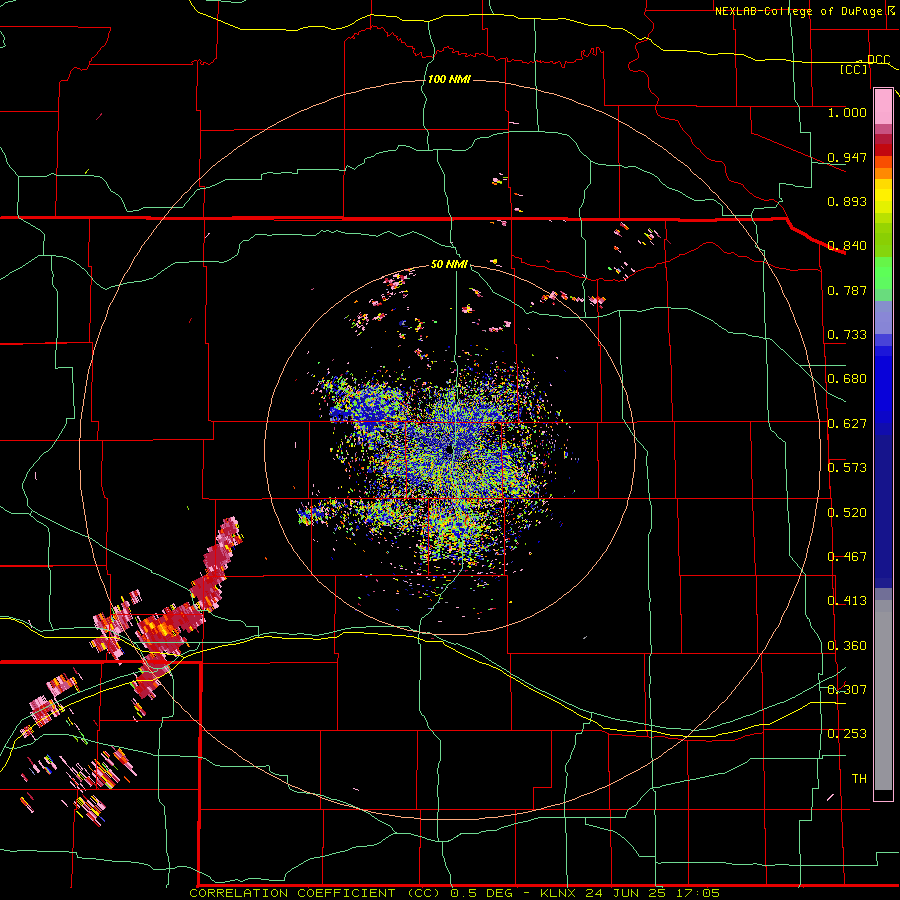Click the 0.307 scale value
The height and width of the screenshot is (900, 900).
click(x=847, y=690)
